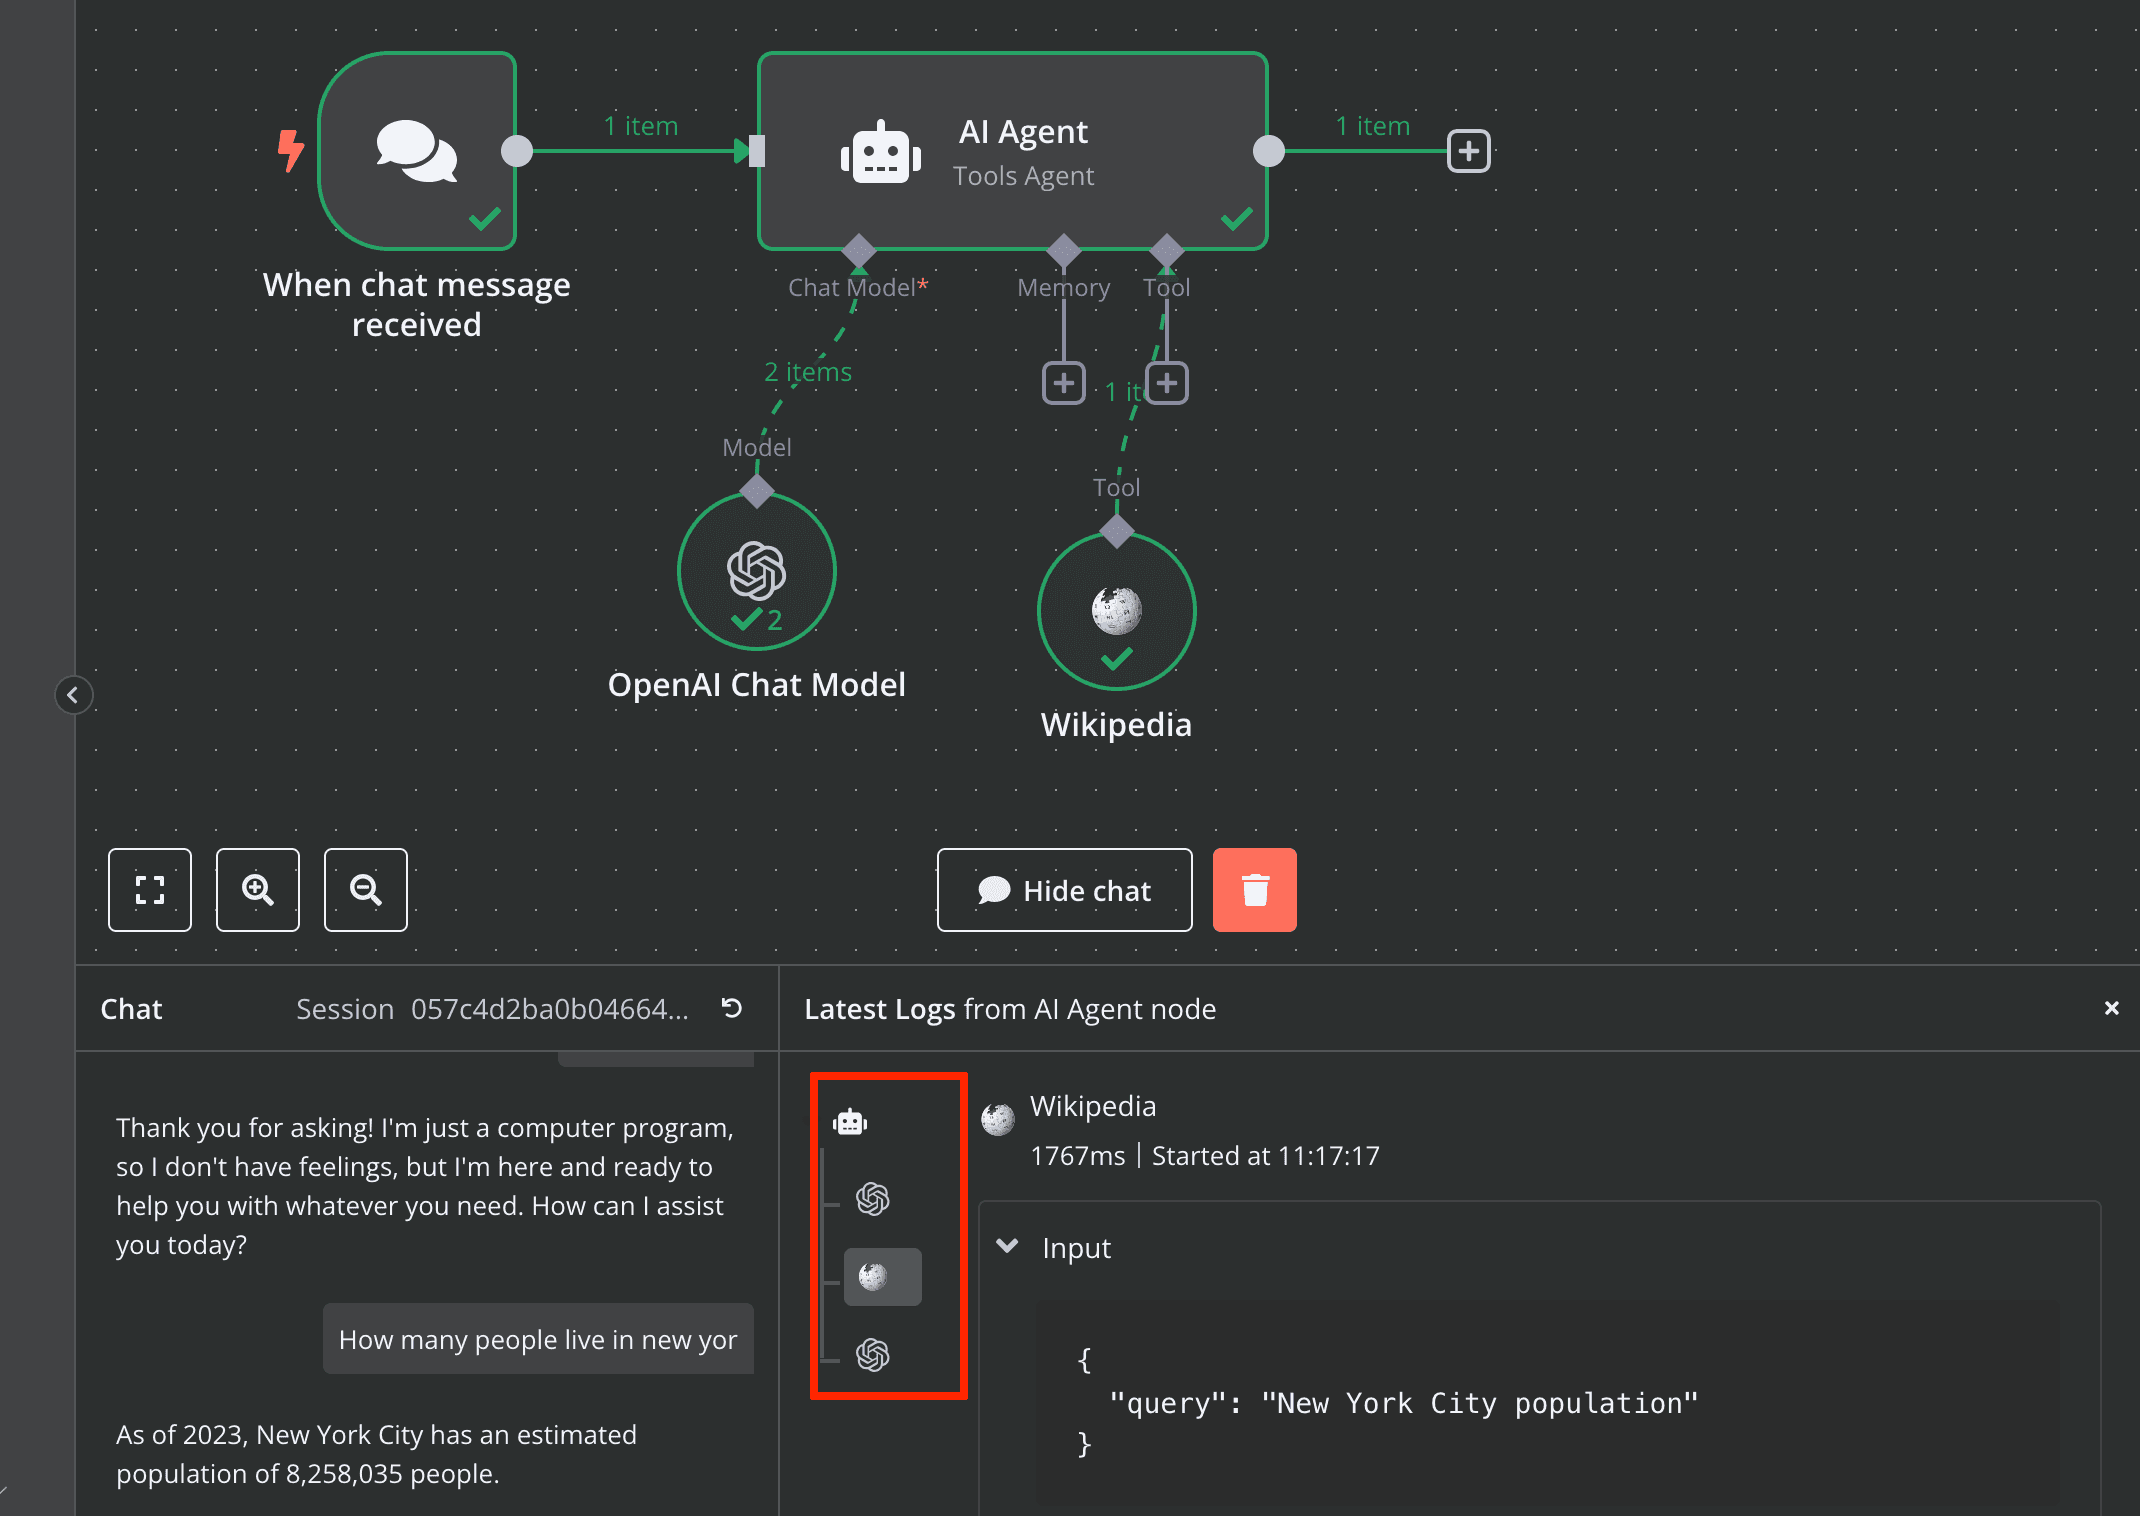Zoom in on the canvas
Viewport: 2140px width, 1516px height.
[258, 890]
